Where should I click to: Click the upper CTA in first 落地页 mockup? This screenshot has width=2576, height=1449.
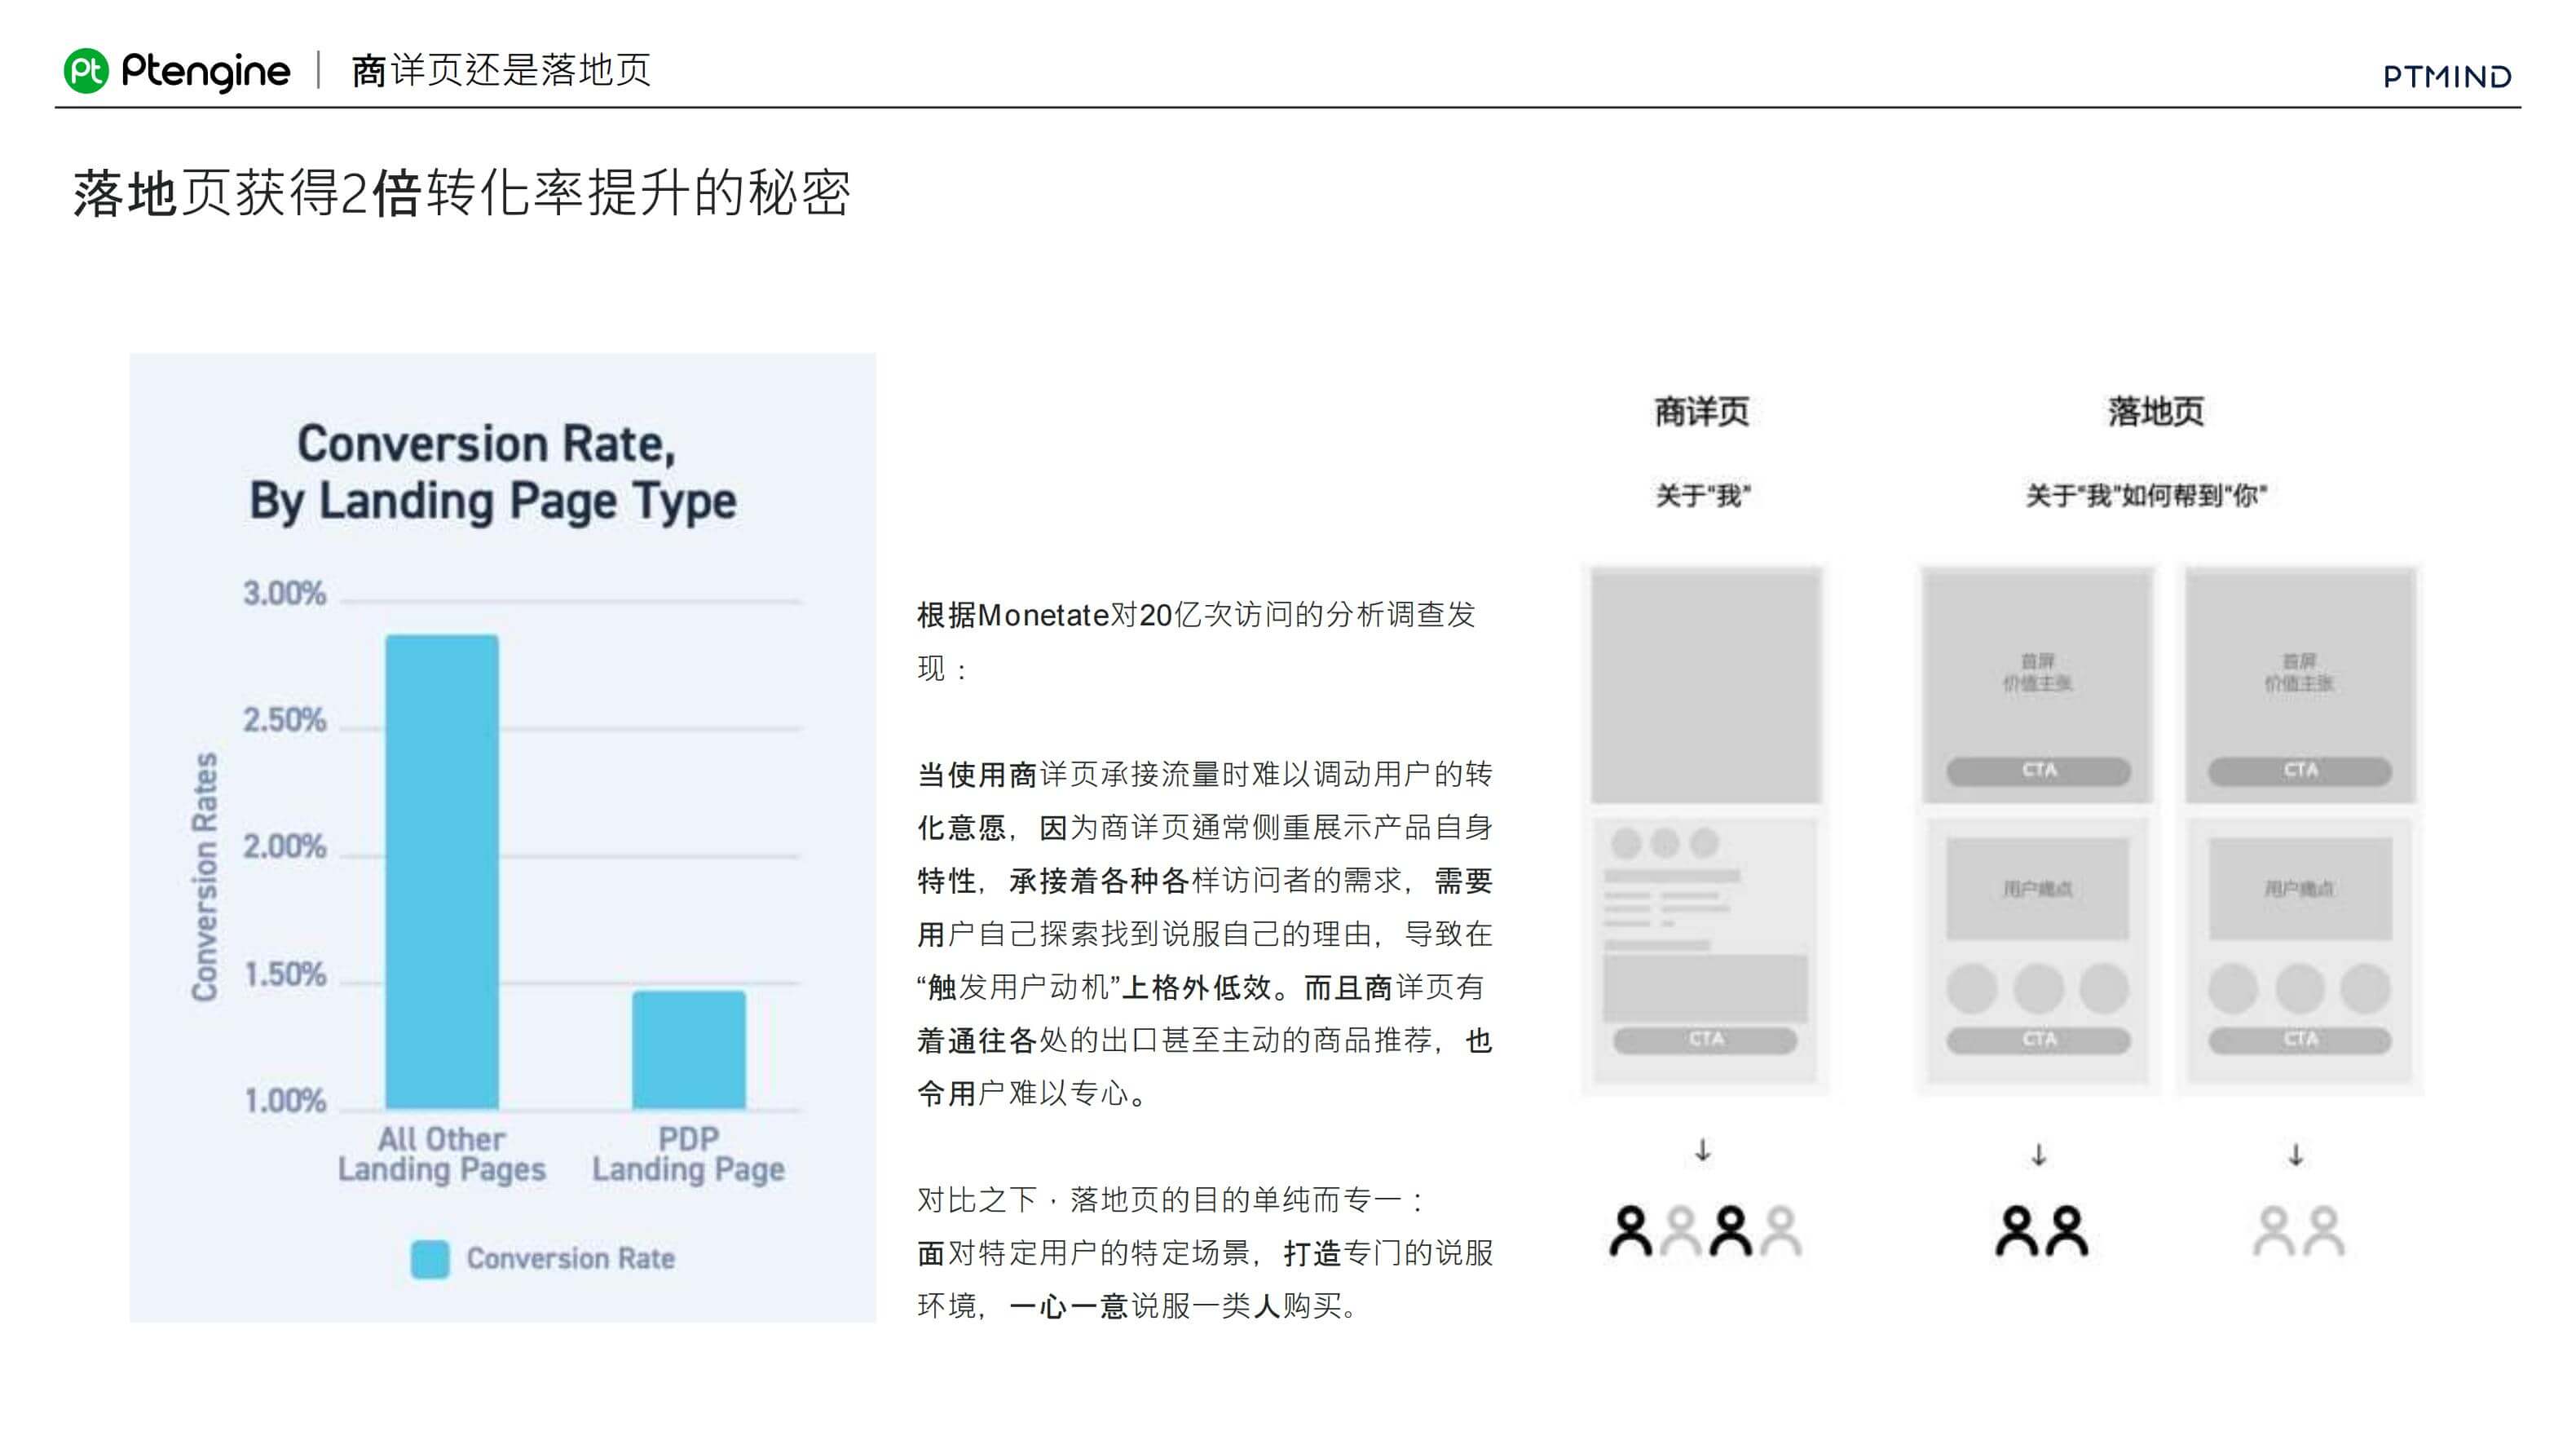[x=2038, y=771]
